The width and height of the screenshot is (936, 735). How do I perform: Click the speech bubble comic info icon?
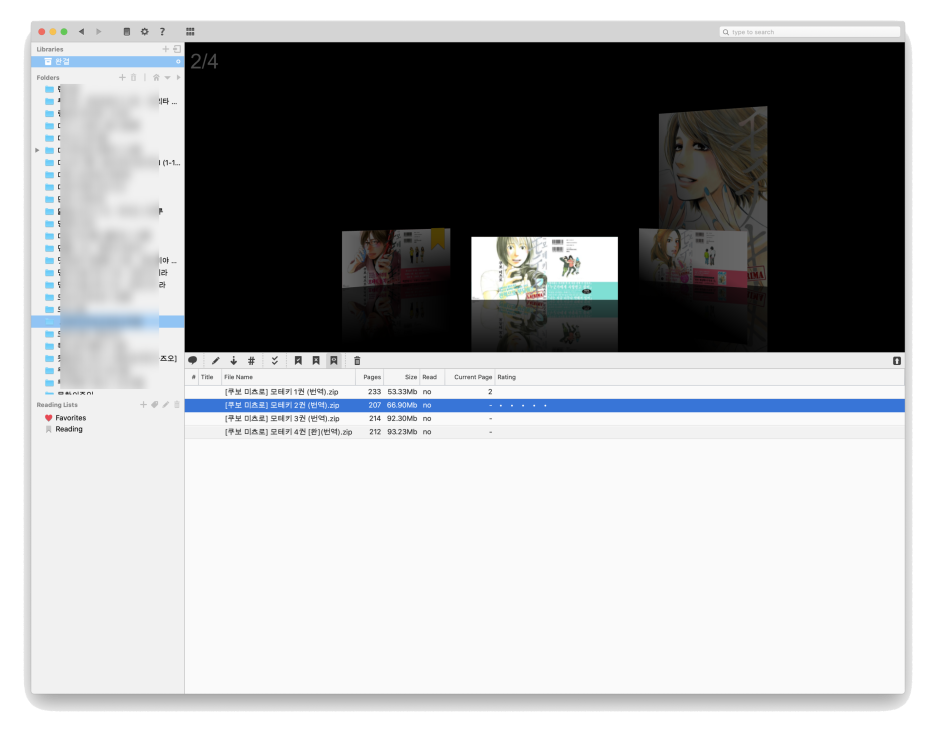click(193, 360)
